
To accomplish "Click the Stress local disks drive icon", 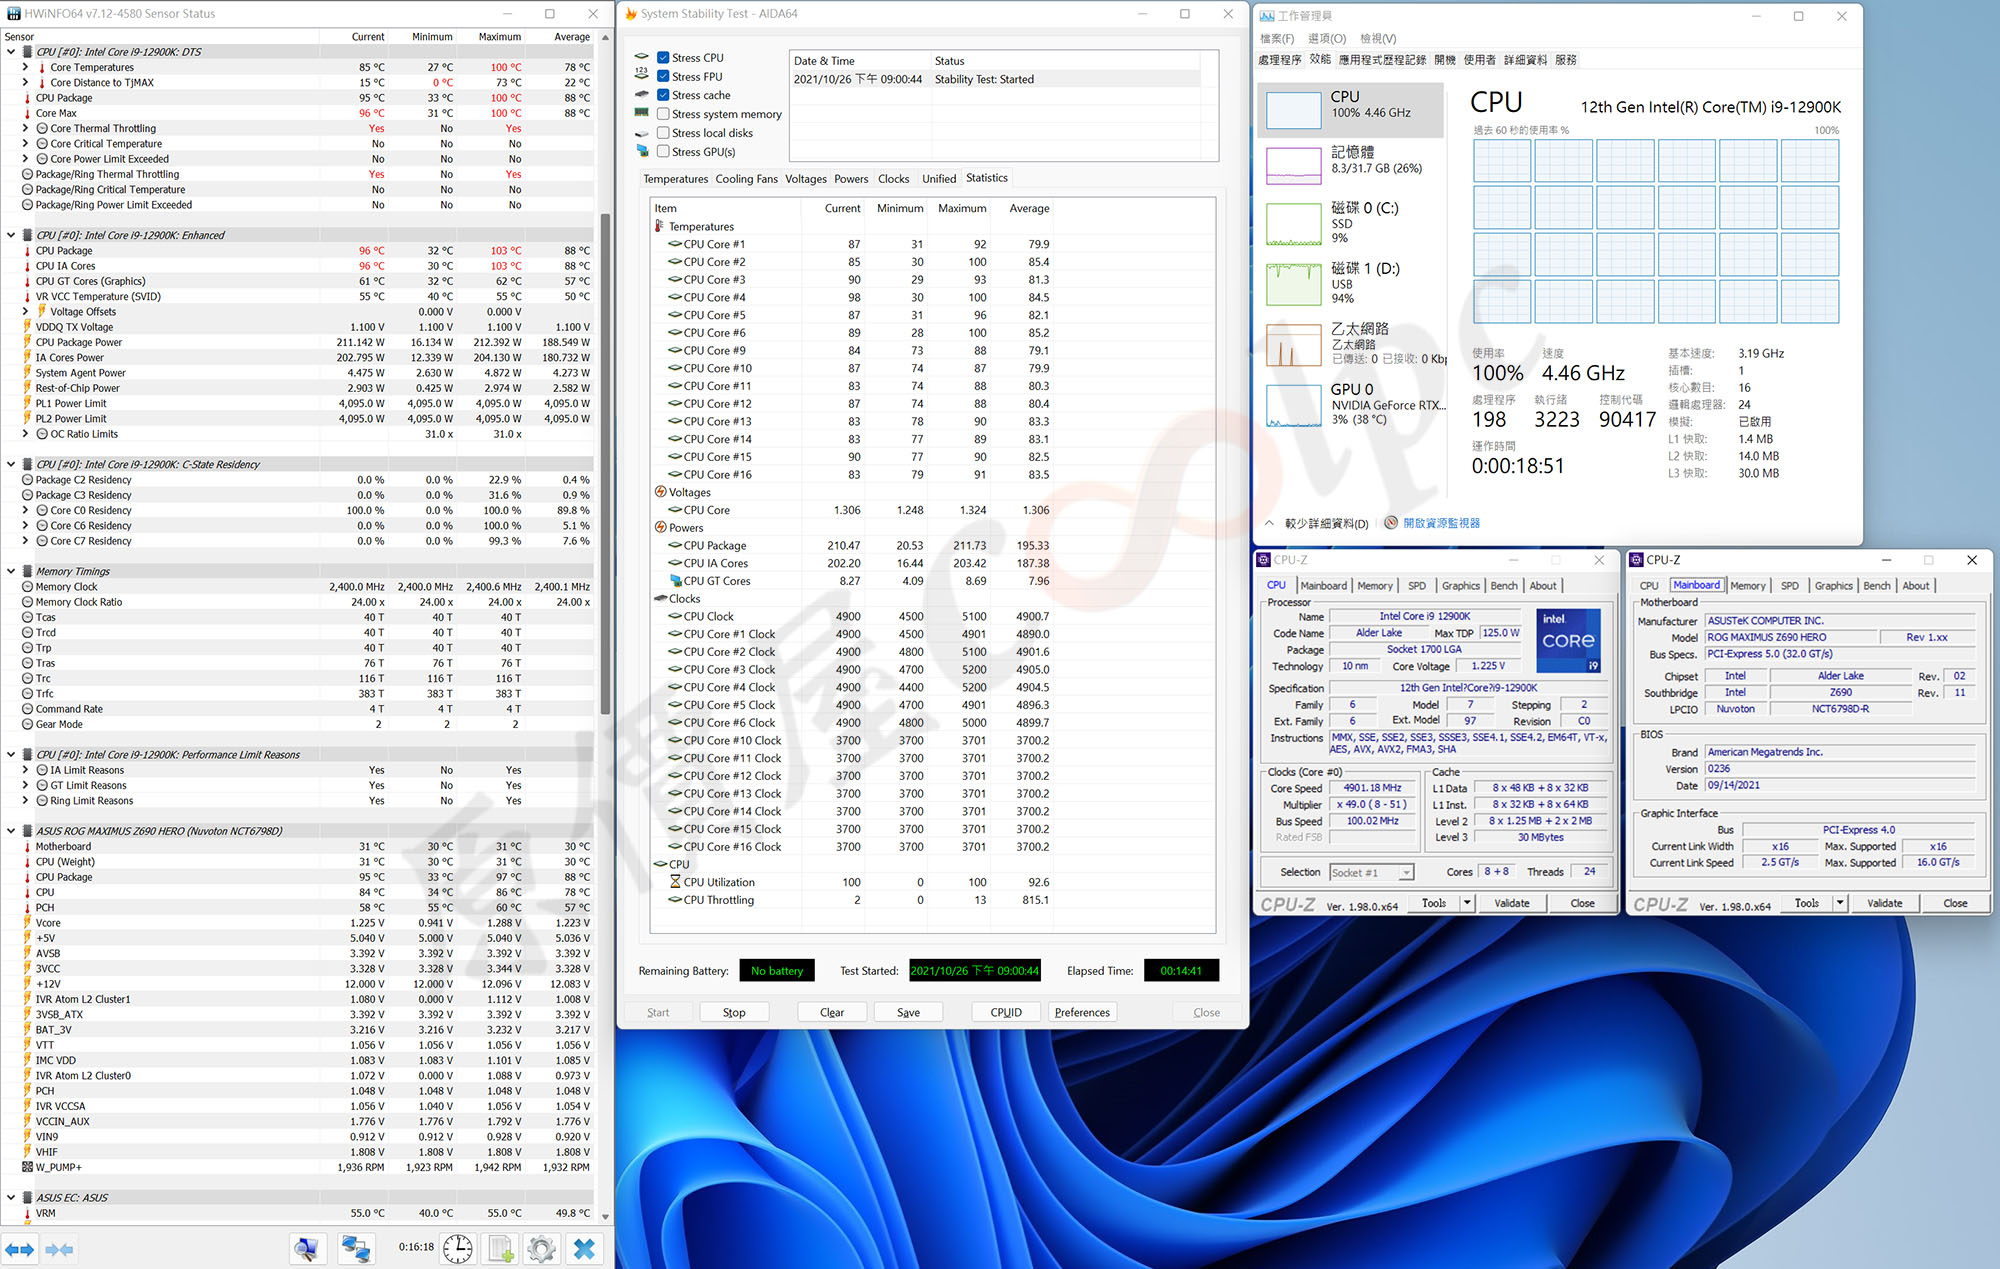I will pos(642,132).
